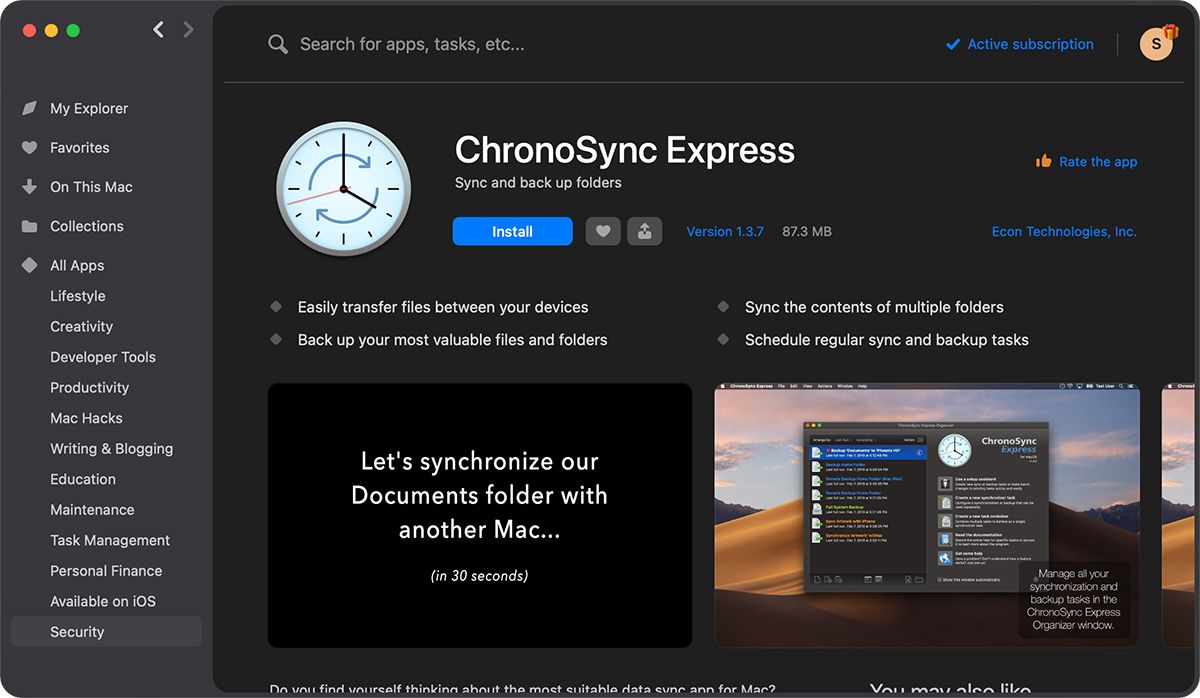This screenshot has height=698, width=1200.
Task: Open the video preview about synchronizing Documents
Action: click(x=480, y=516)
